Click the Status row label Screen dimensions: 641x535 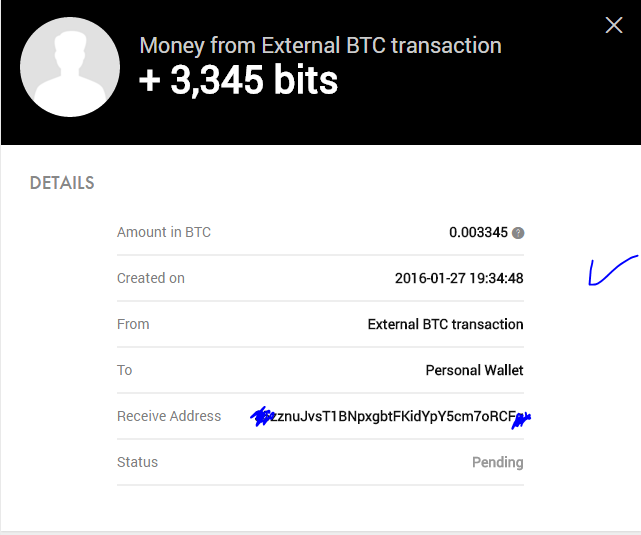pyautogui.click(x=137, y=462)
